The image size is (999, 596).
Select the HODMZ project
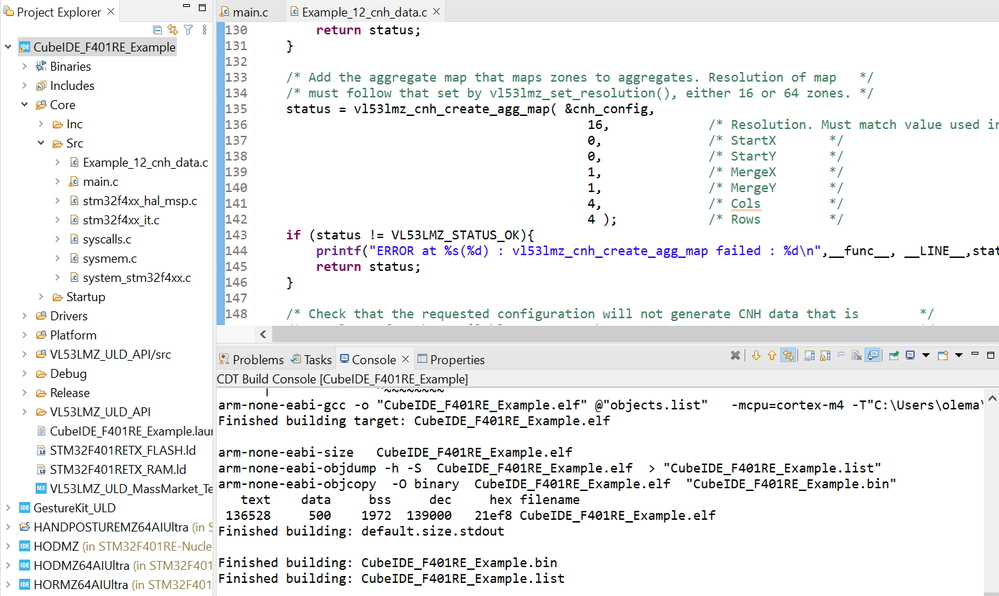pyautogui.click(x=56, y=546)
